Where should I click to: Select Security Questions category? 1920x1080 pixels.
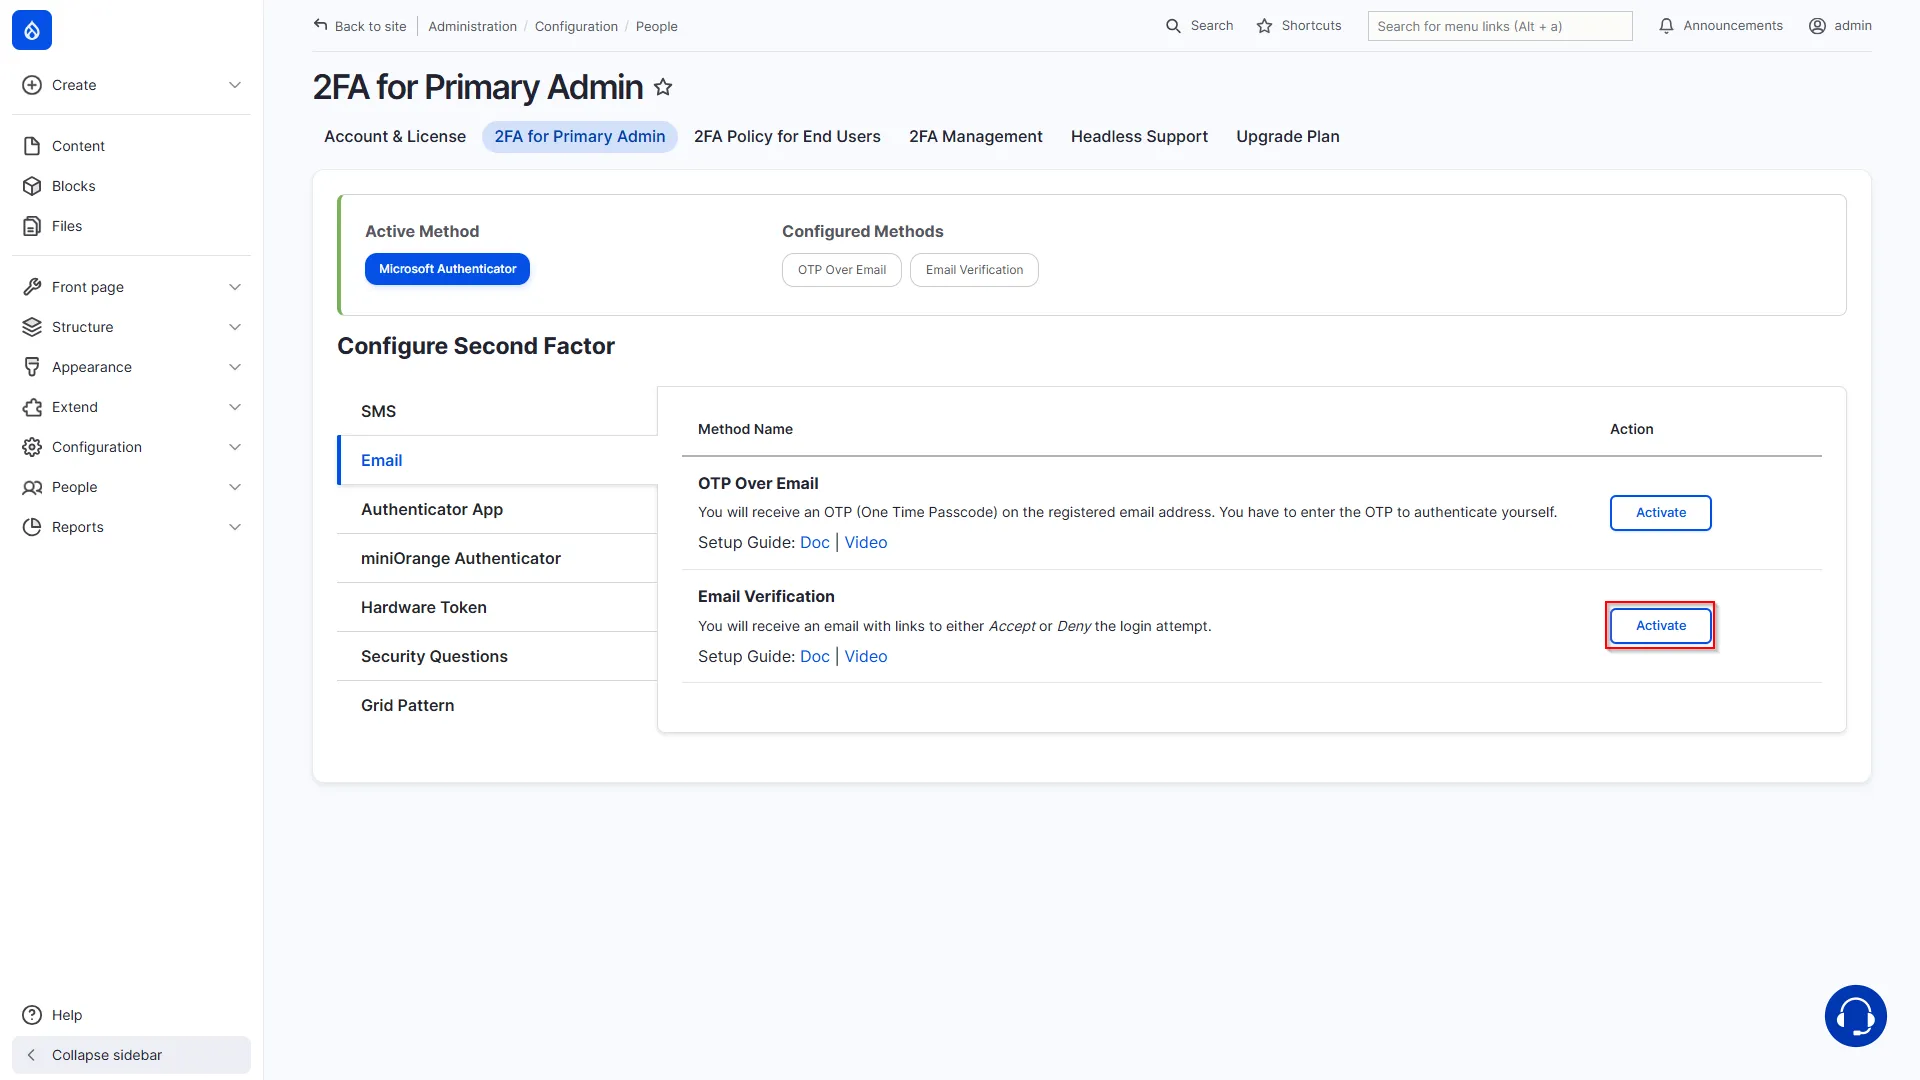click(x=497, y=656)
